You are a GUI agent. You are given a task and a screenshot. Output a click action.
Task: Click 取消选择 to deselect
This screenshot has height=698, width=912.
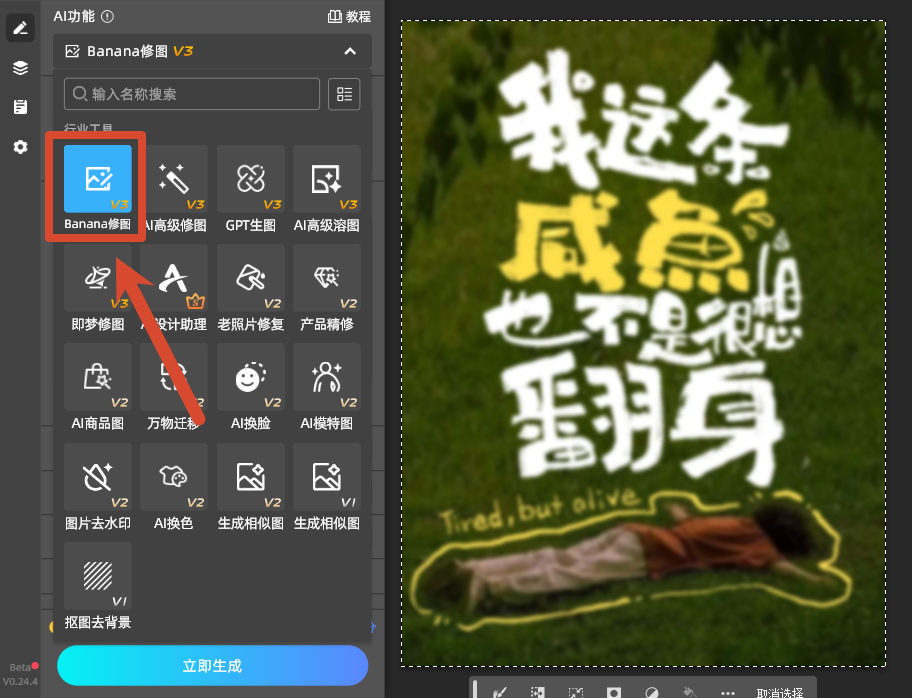pyautogui.click(x=779, y=692)
